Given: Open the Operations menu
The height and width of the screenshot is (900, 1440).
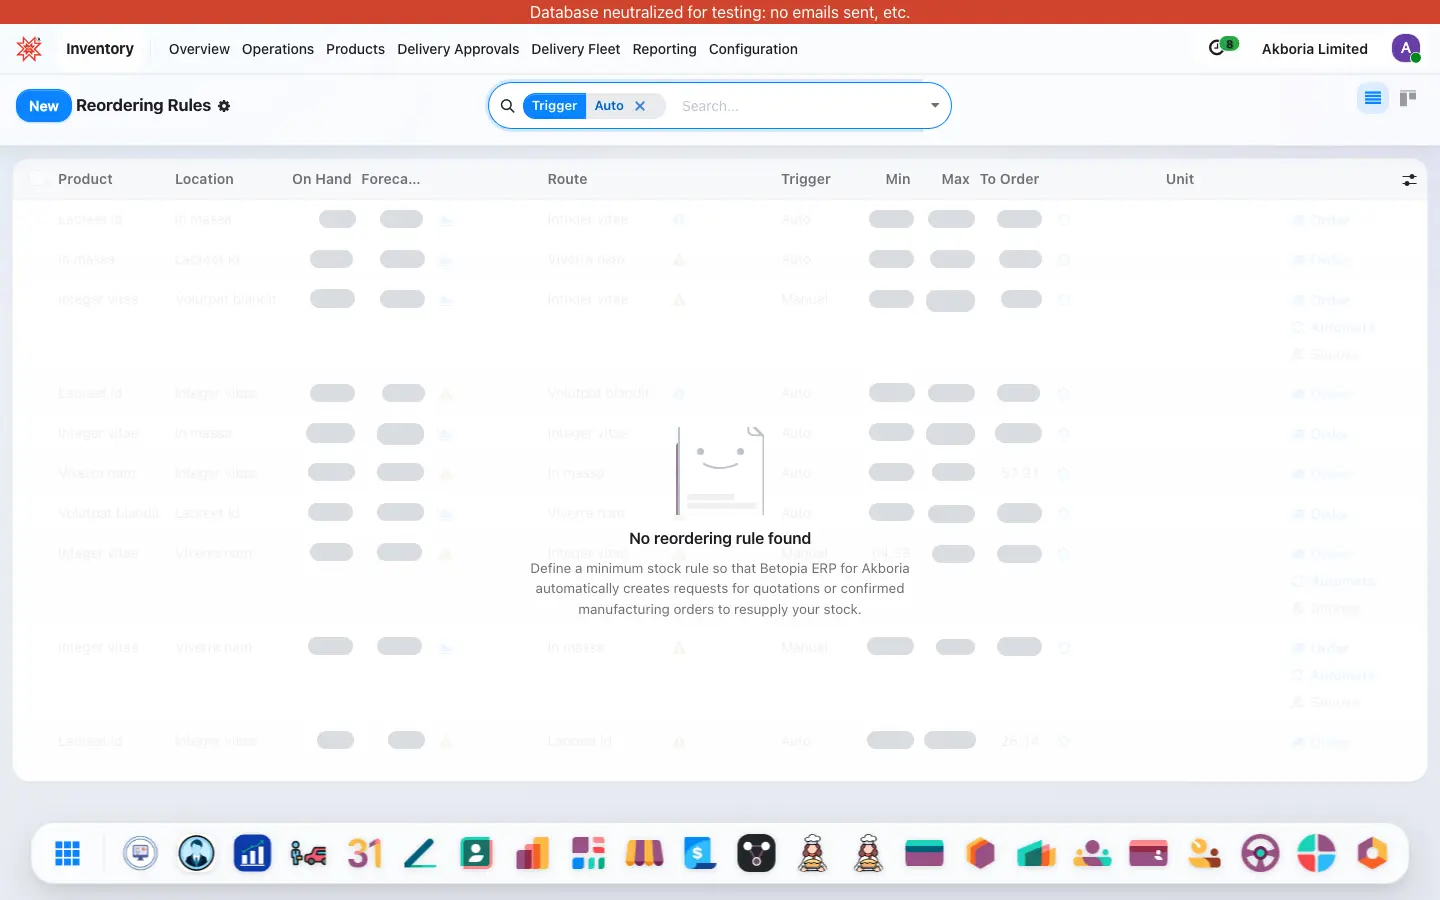Looking at the screenshot, I should coord(278,49).
